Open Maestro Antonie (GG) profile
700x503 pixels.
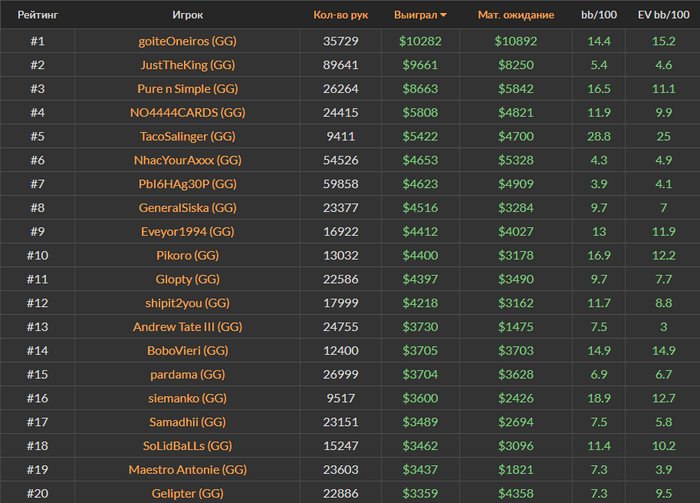(187, 470)
